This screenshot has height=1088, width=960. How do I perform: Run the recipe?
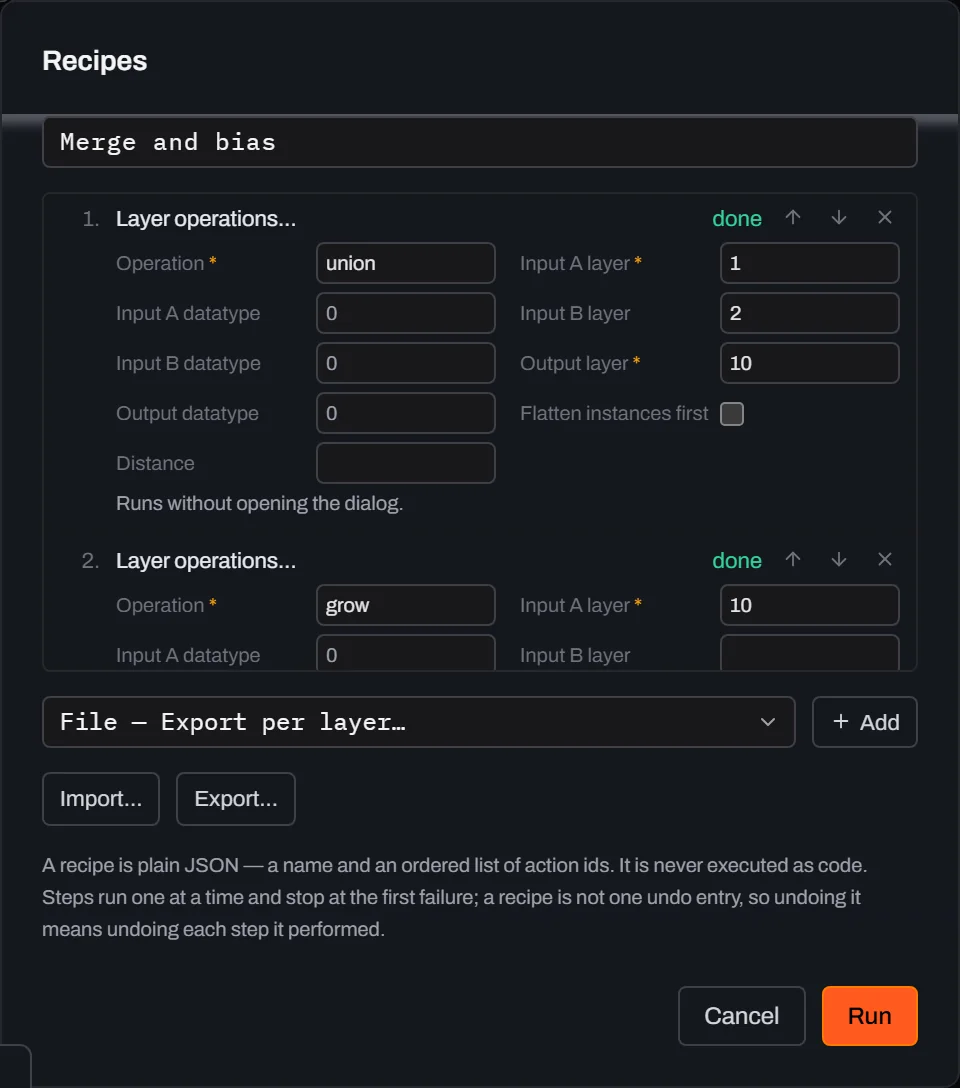coord(870,1016)
